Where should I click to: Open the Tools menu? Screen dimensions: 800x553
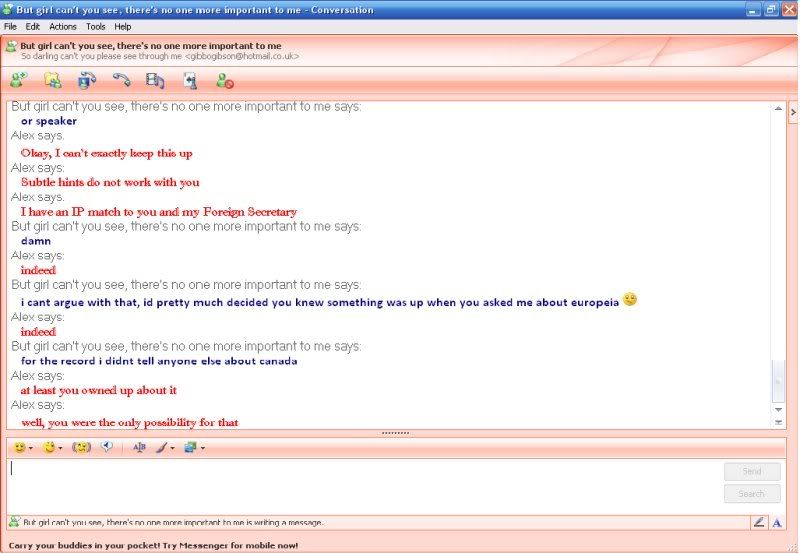click(95, 26)
